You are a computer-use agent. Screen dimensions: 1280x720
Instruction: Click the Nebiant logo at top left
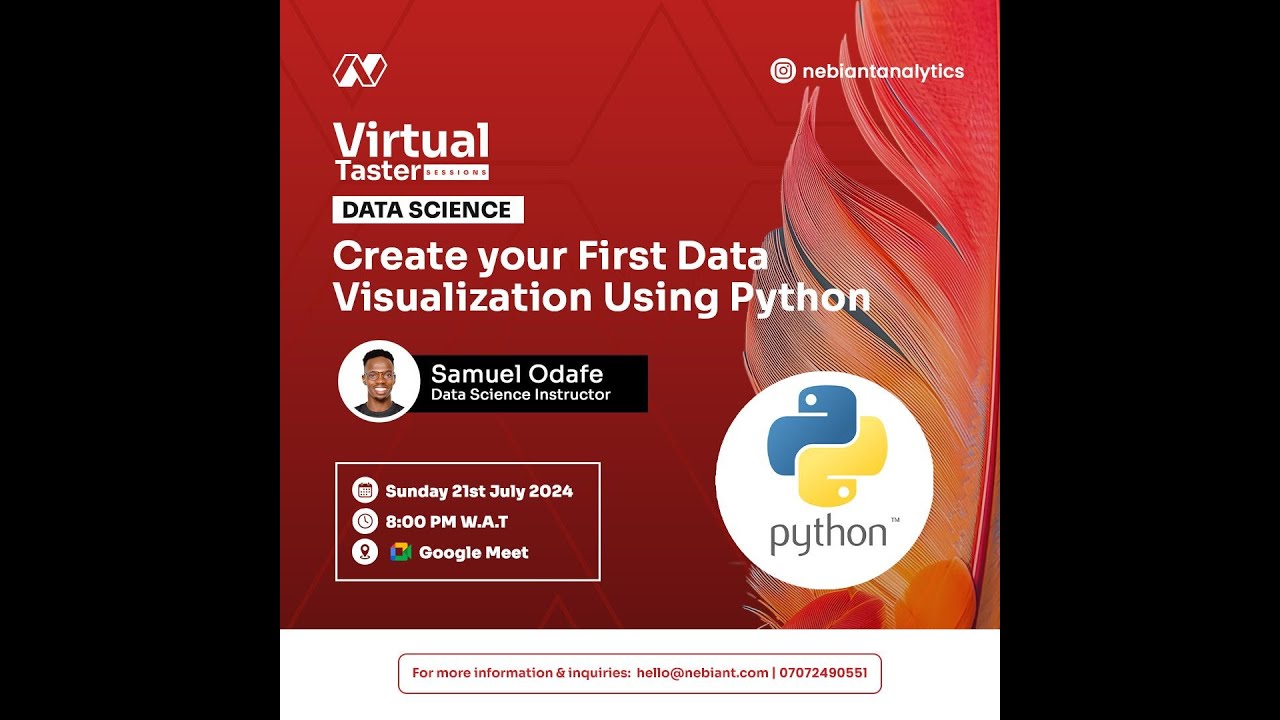[x=360, y=70]
